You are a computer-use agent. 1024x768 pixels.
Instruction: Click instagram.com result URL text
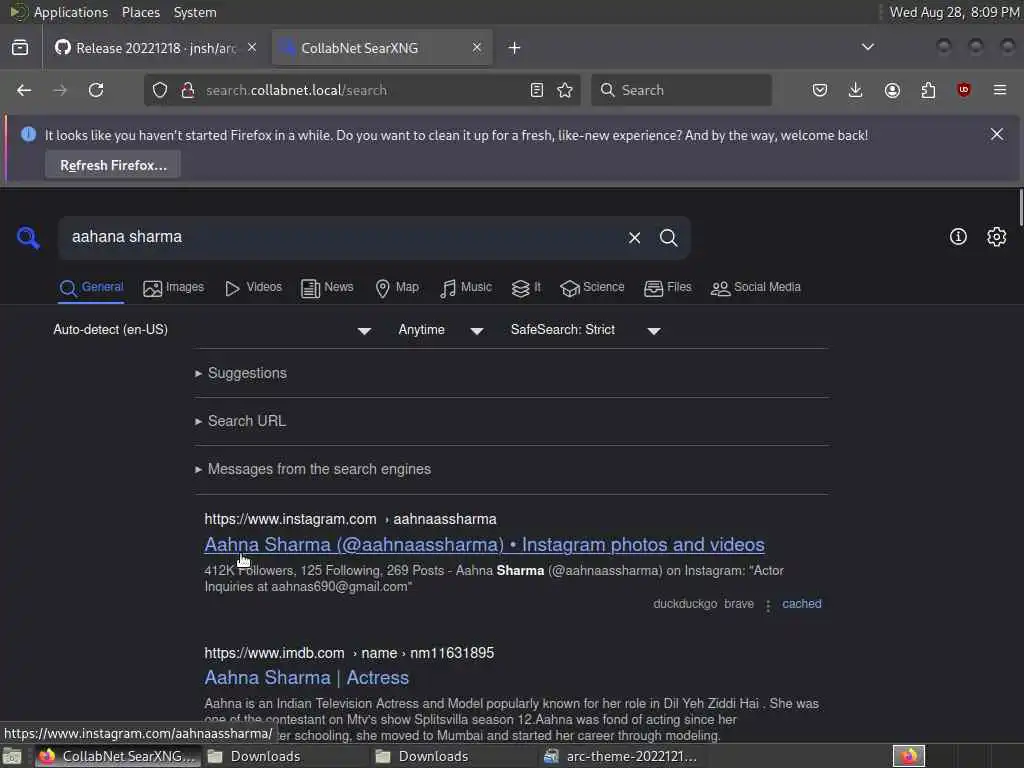[350, 519]
